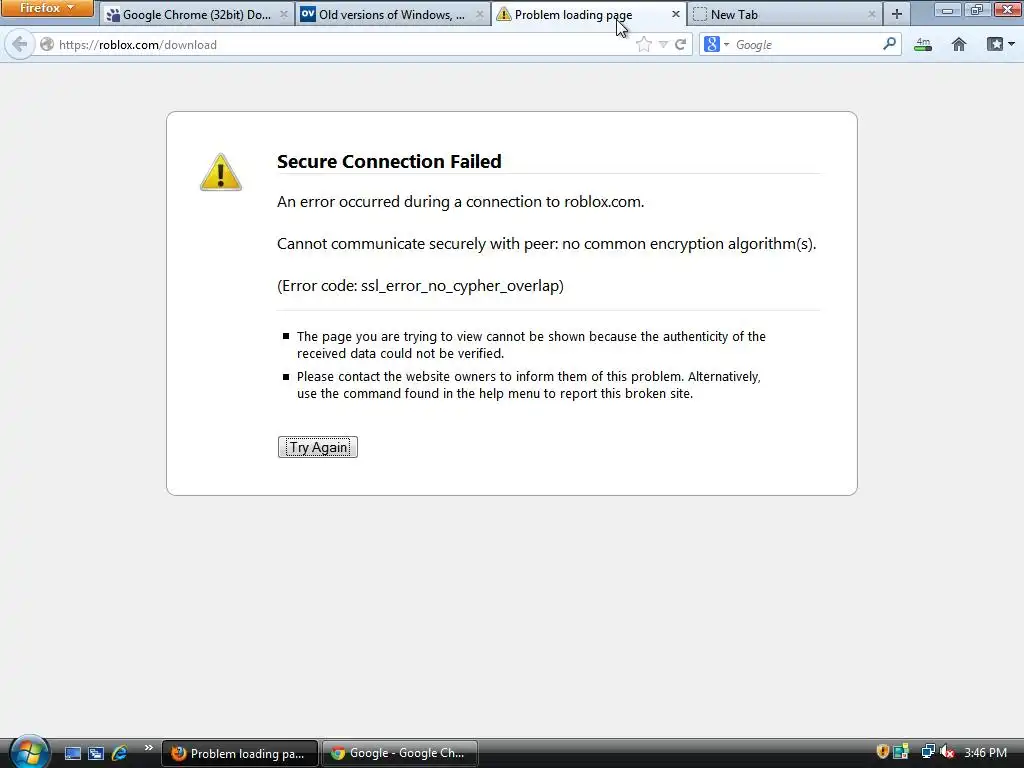Expand the Quick Launch overflow chevron

(148, 748)
